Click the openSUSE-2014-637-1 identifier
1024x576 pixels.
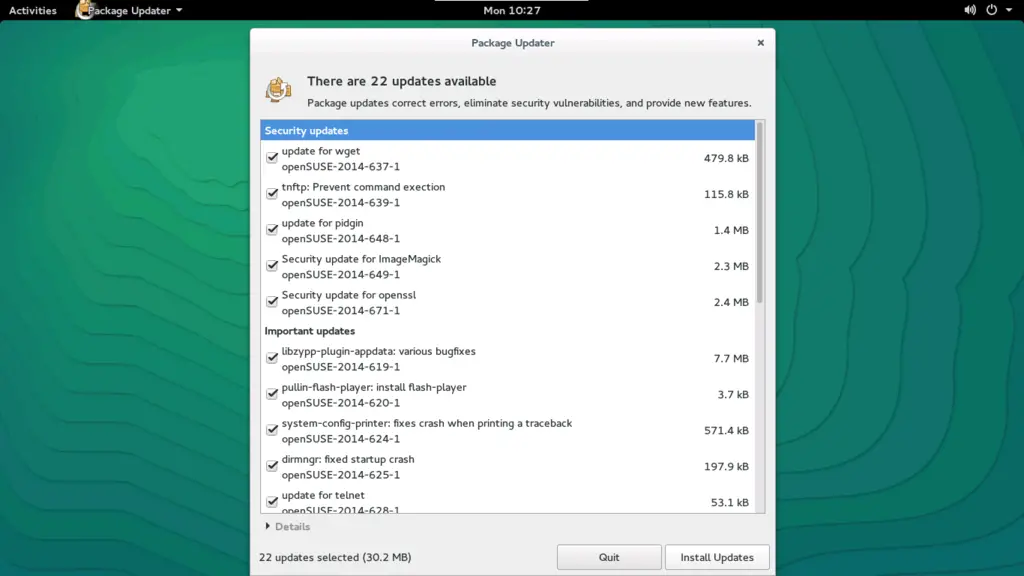coord(341,167)
